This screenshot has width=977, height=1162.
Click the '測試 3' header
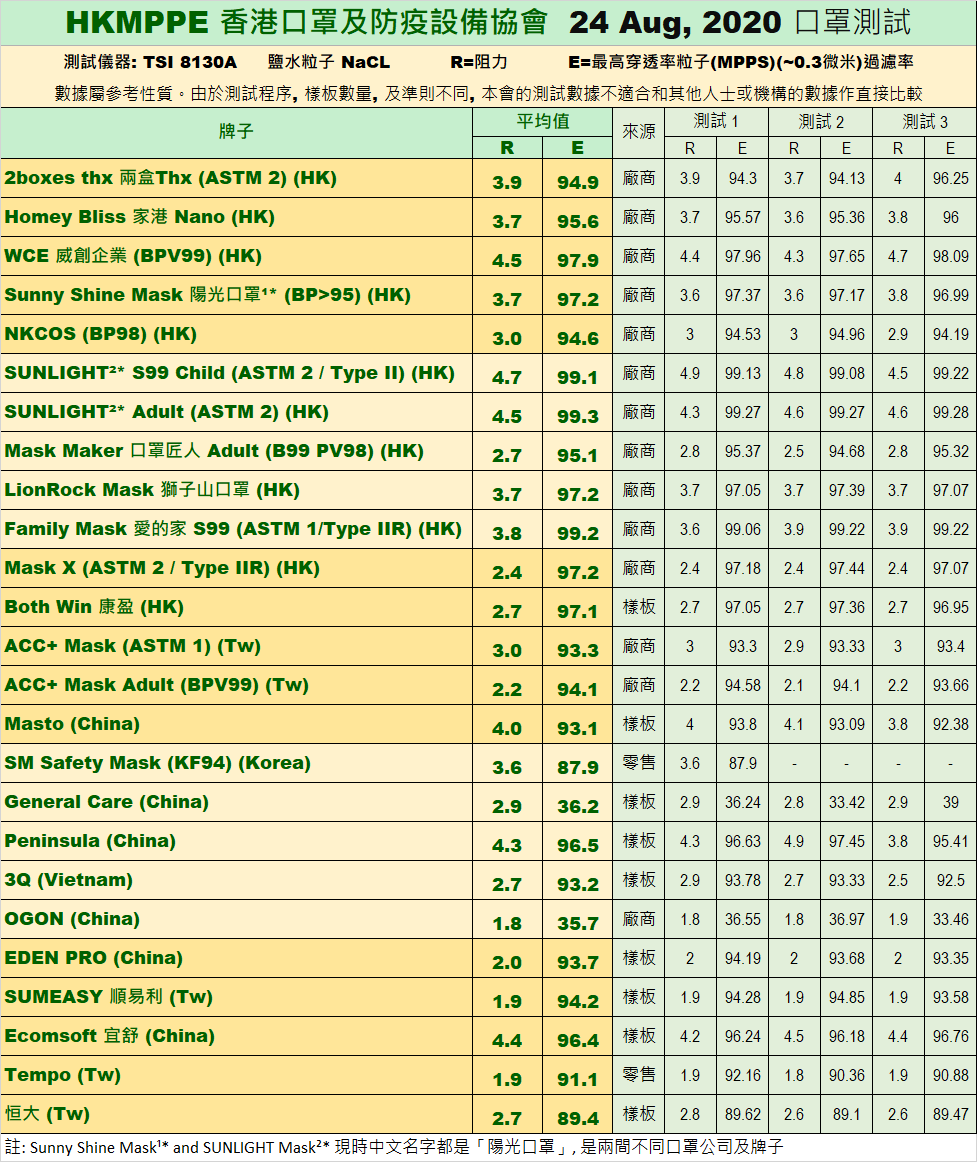(x=924, y=122)
